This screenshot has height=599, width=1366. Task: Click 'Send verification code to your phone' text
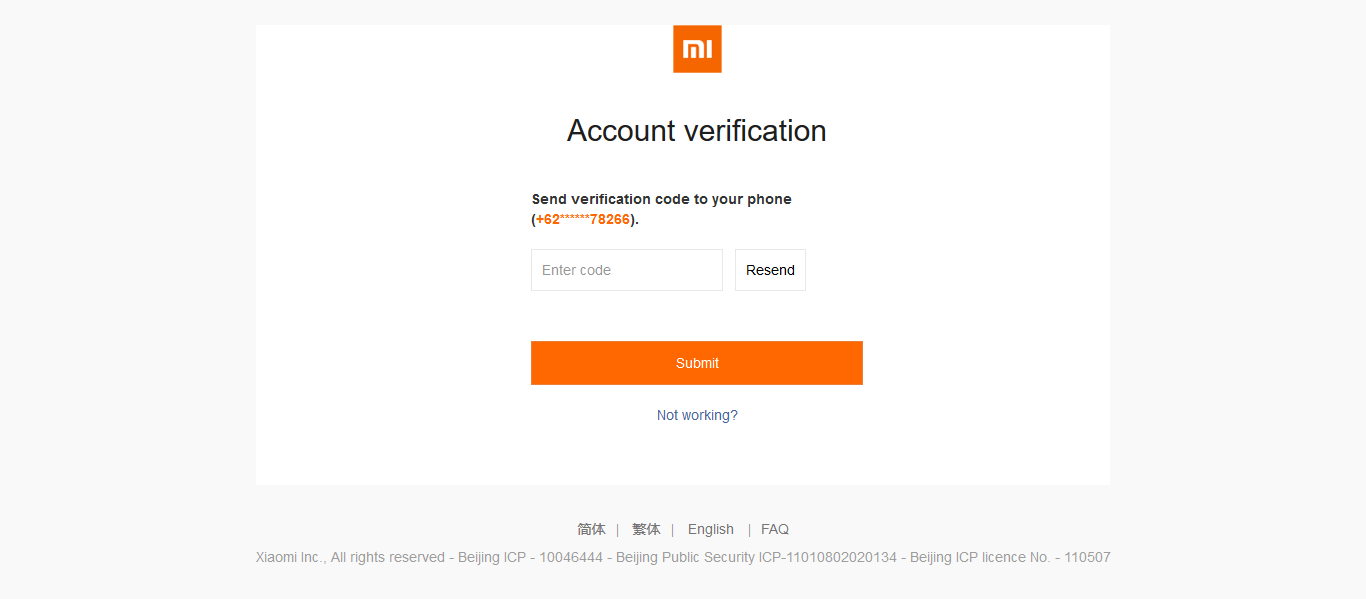[x=661, y=199]
